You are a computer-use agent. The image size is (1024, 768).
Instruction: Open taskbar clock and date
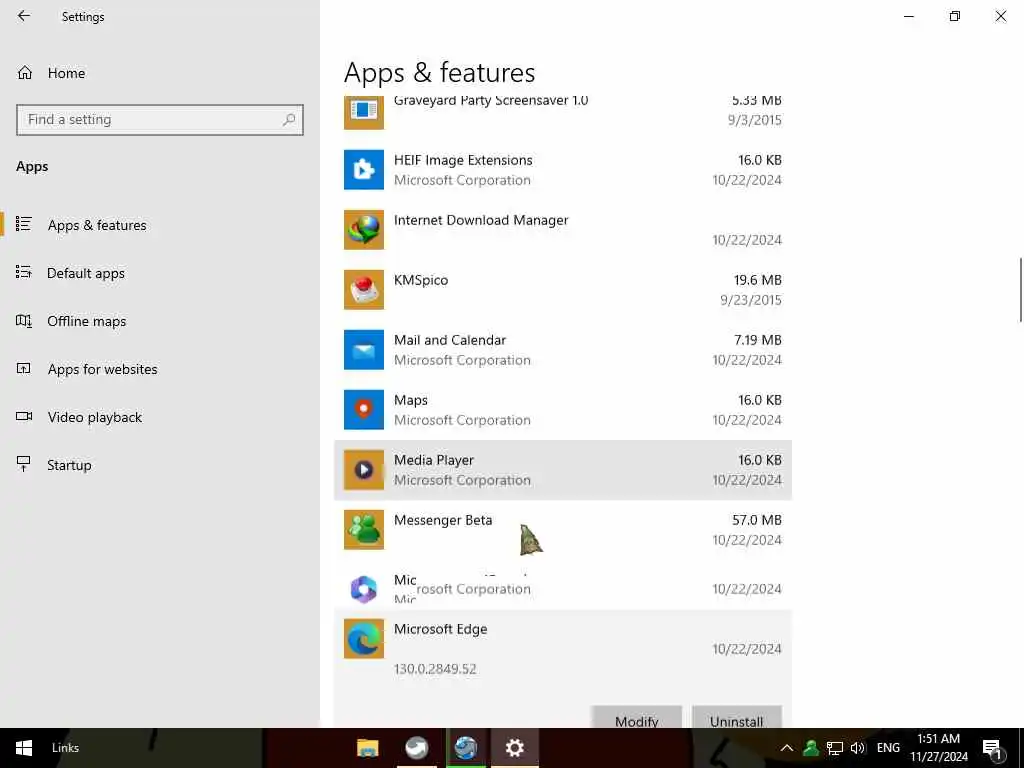tap(938, 748)
